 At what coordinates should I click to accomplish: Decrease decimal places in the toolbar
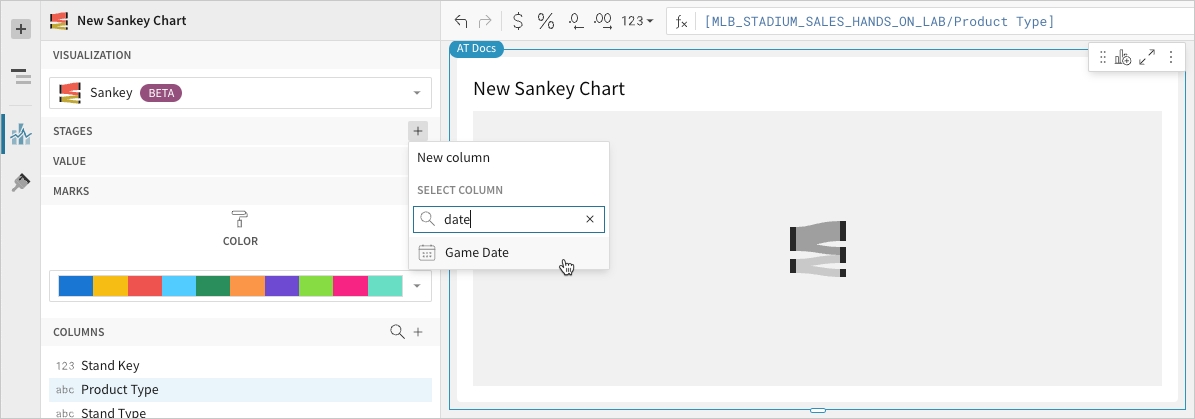(575, 21)
